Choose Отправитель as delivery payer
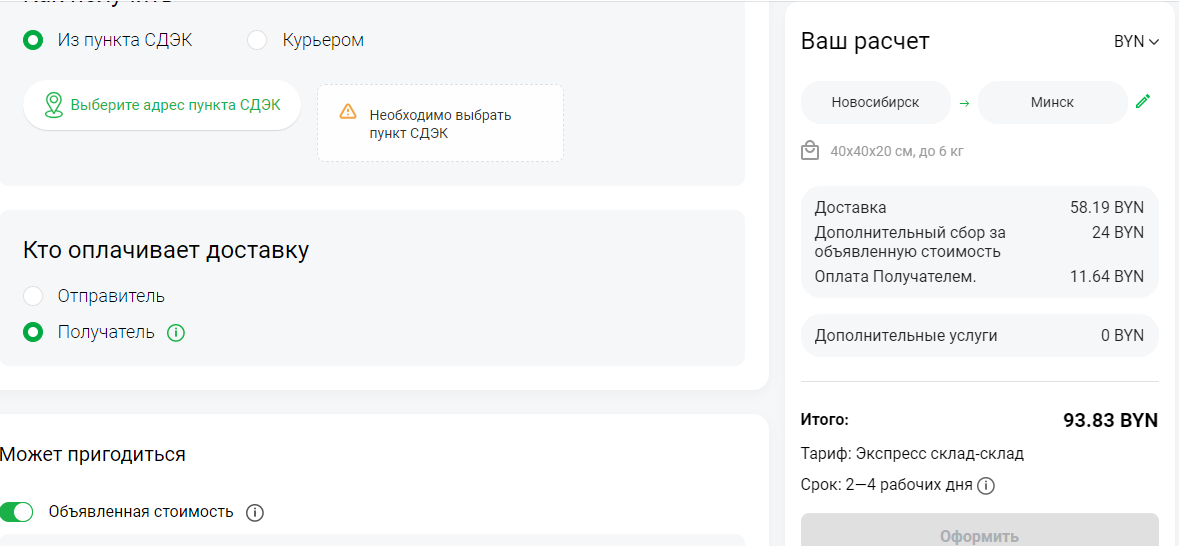 33,296
